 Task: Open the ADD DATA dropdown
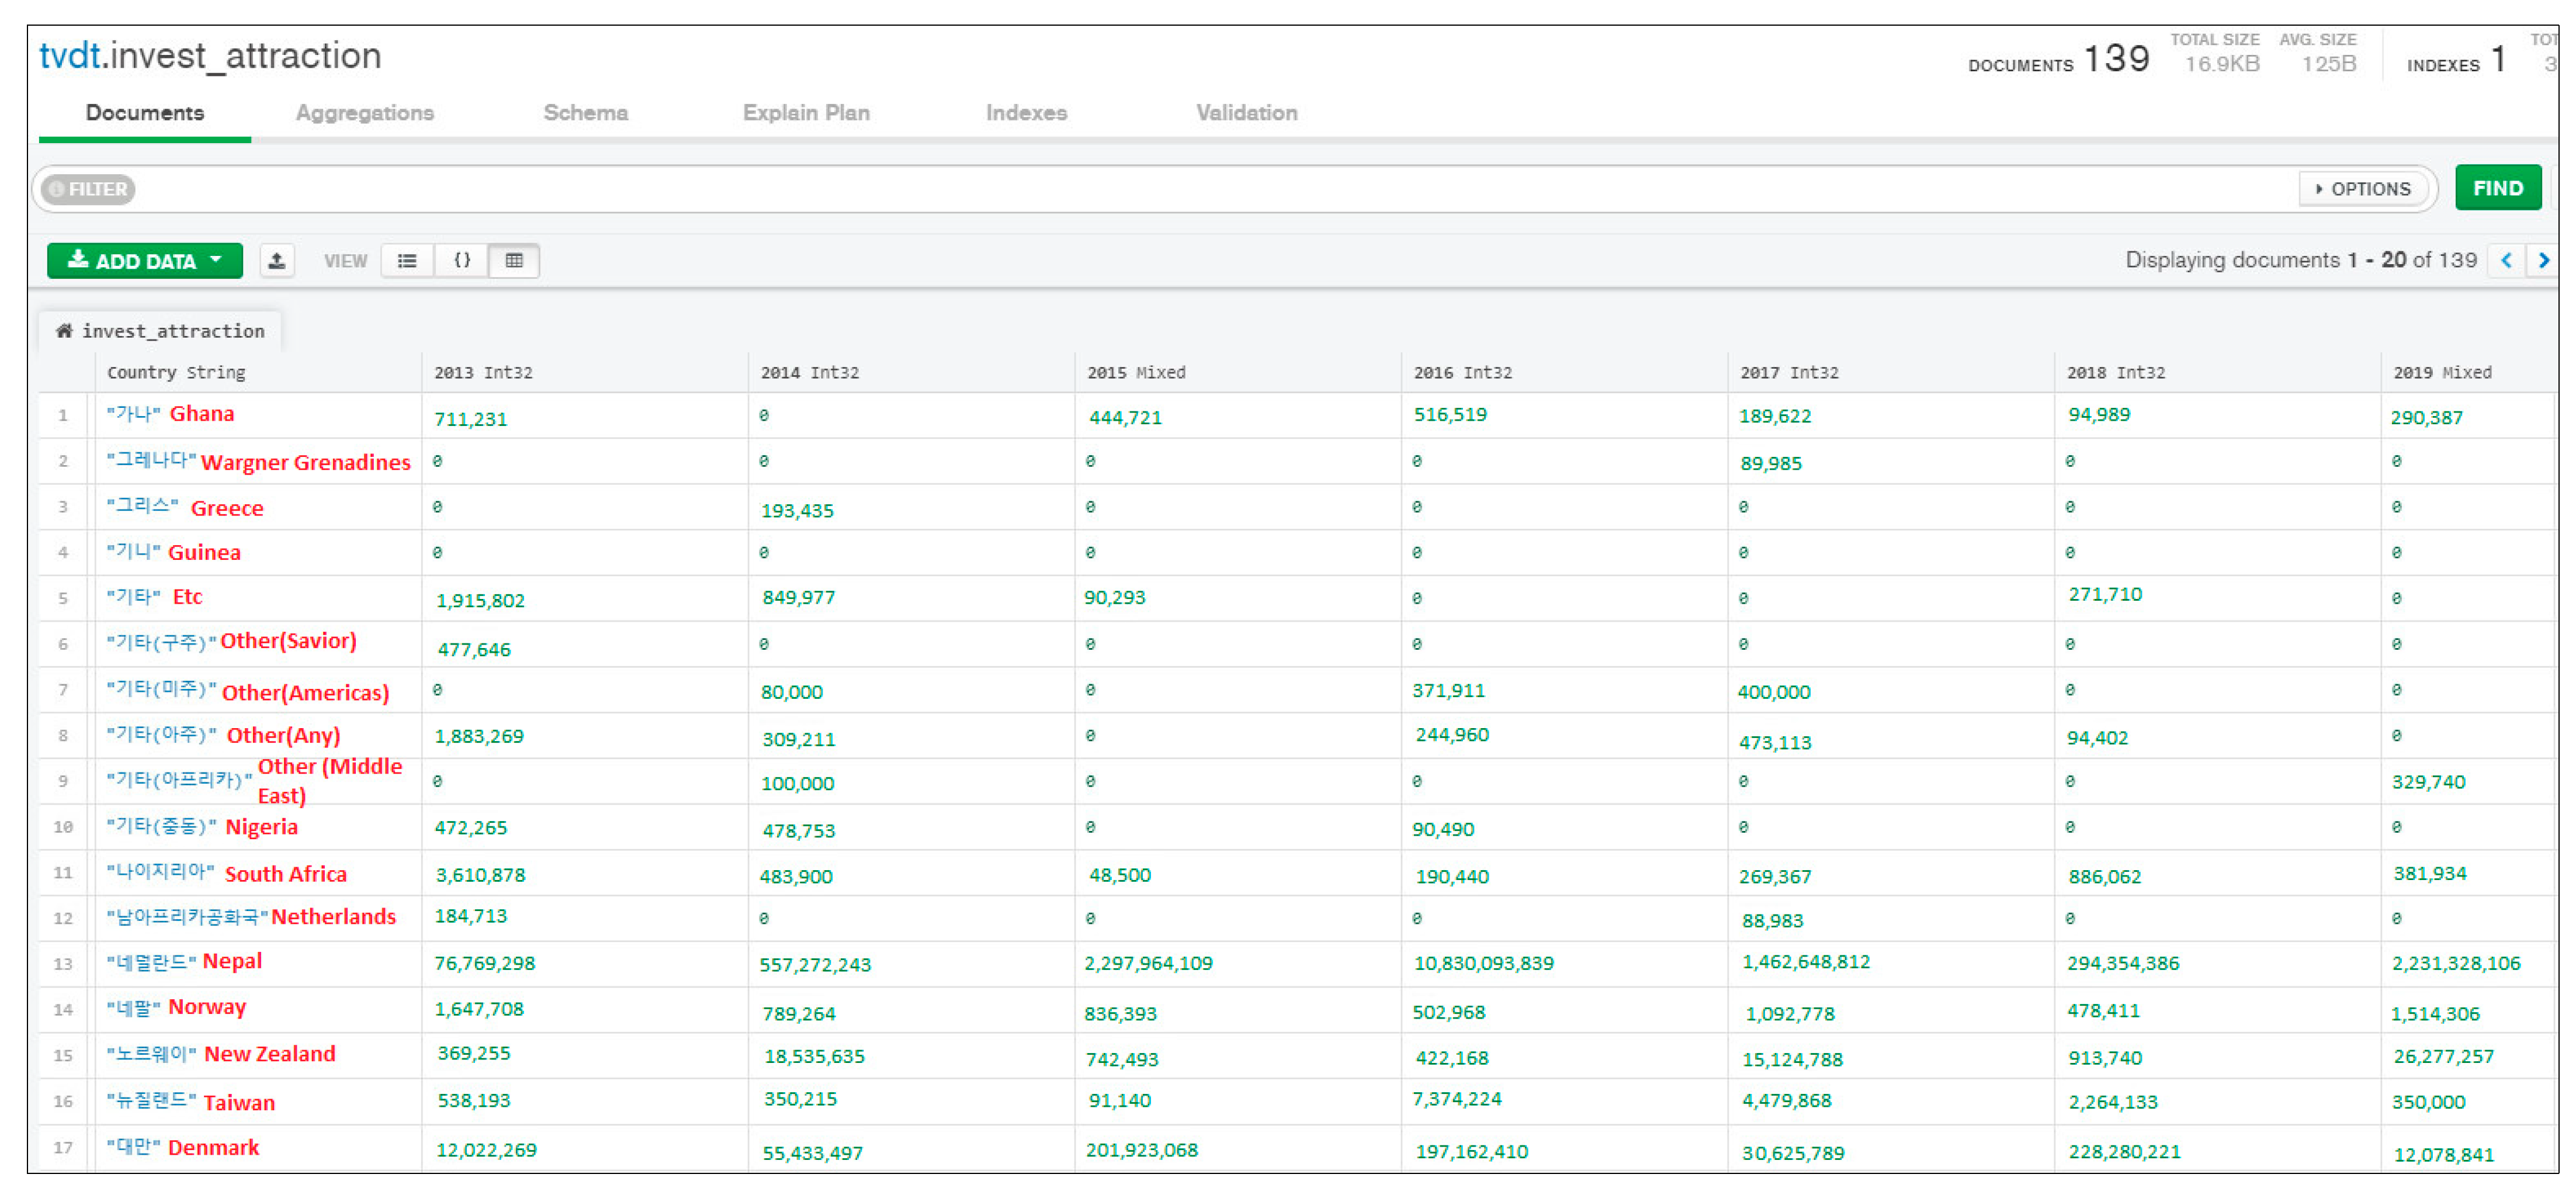tap(145, 261)
